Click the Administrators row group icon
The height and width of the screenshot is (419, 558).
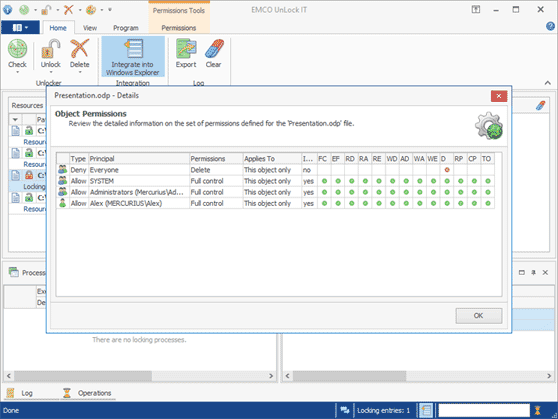coord(63,192)
